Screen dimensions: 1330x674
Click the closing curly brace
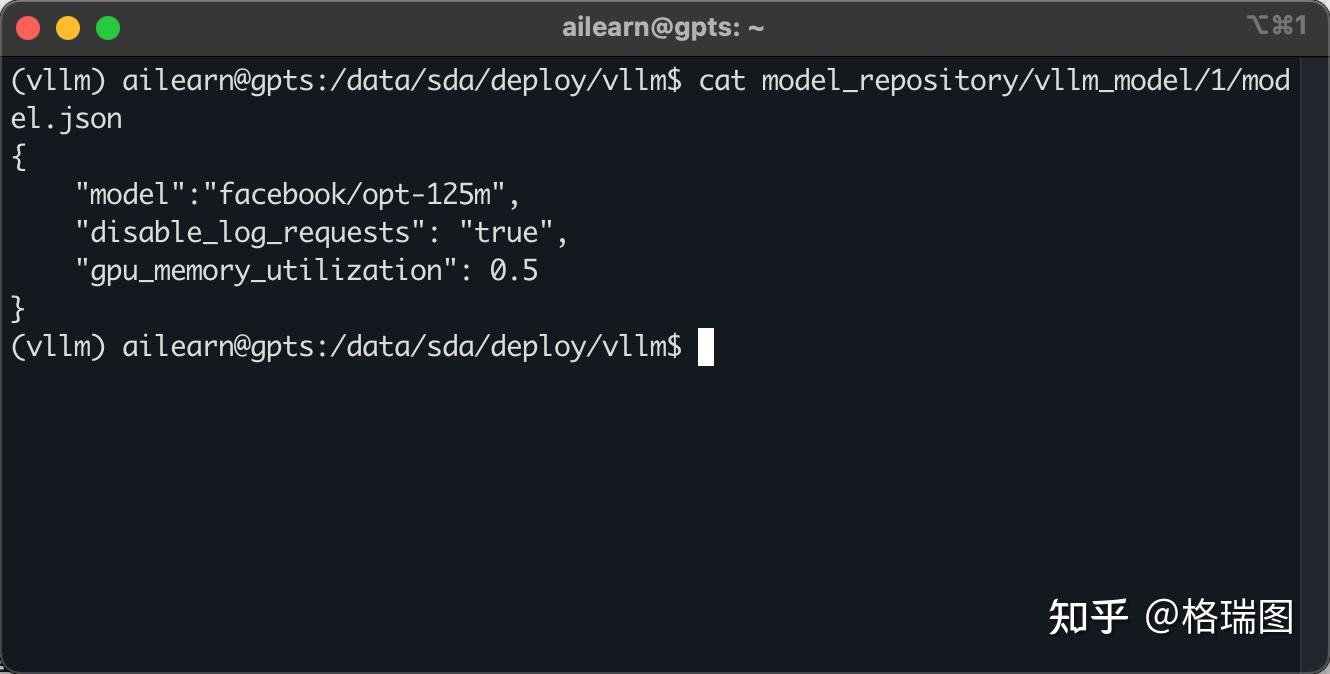tap(19, 308)
